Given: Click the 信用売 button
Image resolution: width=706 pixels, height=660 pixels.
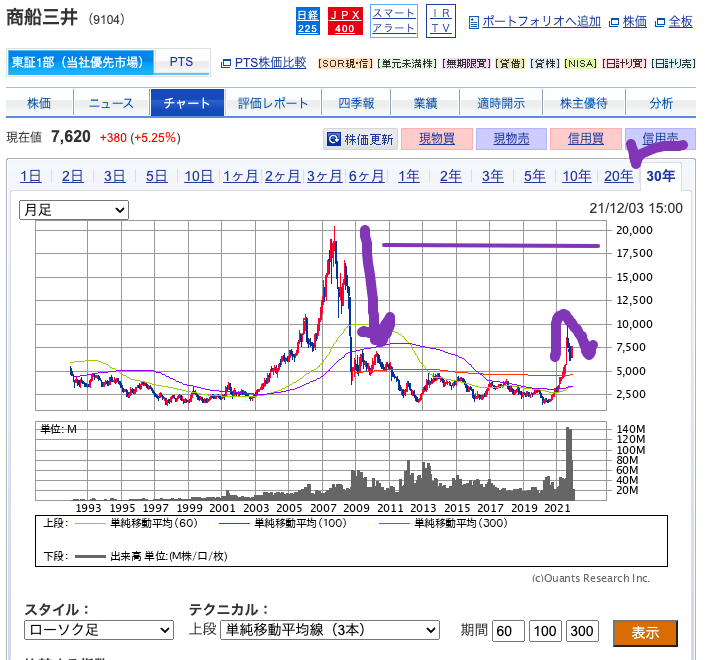Looking at the screenshot, I should [660, 139].
